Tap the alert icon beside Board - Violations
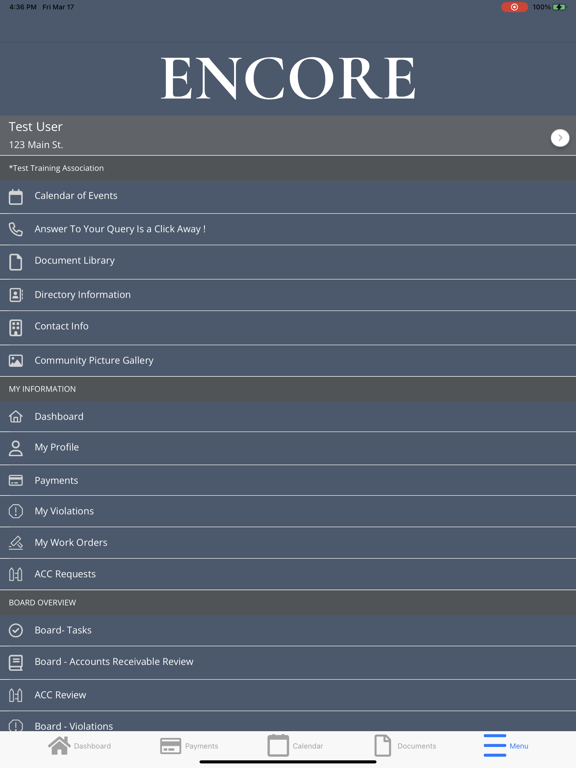Viewport: 576px width, 768px height. pyautogui.click(x=16, y=725)
